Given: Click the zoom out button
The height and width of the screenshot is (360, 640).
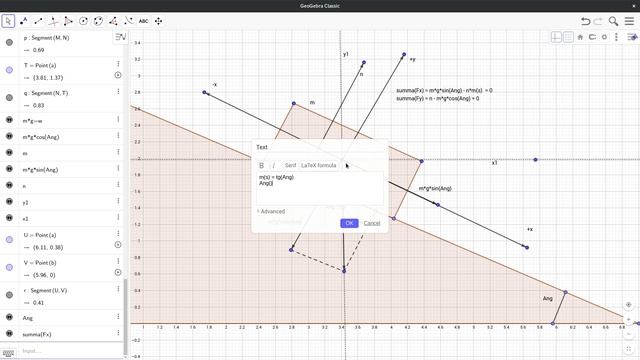Looking at the screenshot, I should tap(629, 334).
